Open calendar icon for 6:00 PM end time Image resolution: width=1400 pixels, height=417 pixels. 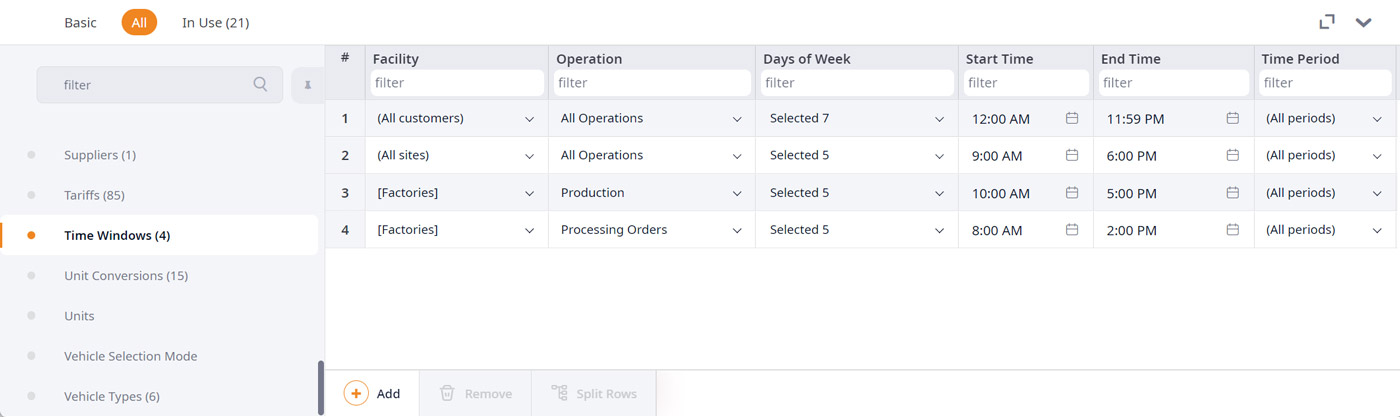[1233, 155]
